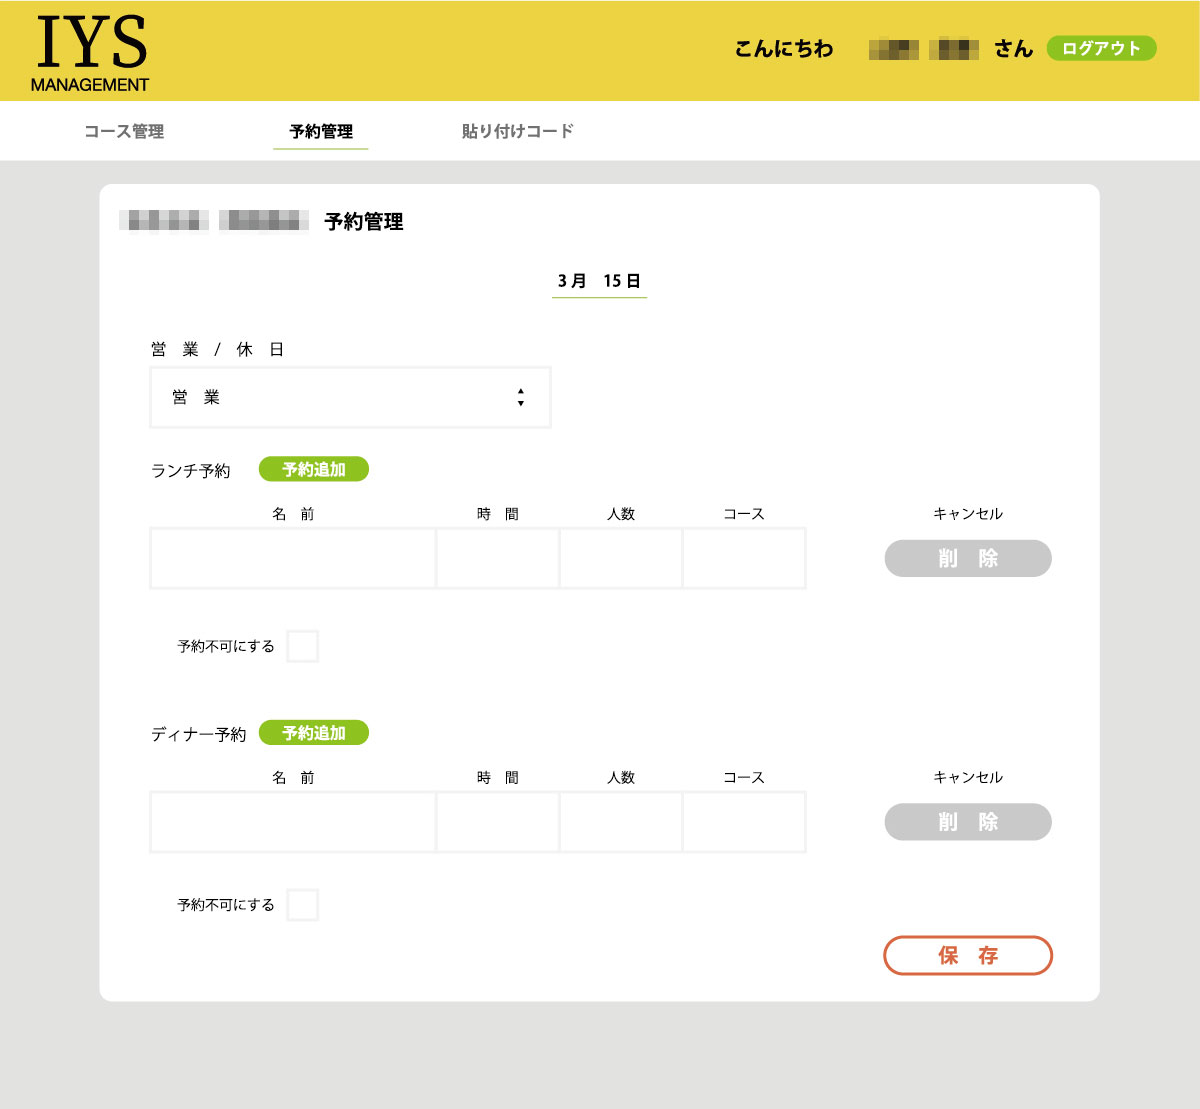The width and height of the screenshot is (1200, 1109).
Task: Open the 営業/休日 dropdown
Action: (350, 397)
